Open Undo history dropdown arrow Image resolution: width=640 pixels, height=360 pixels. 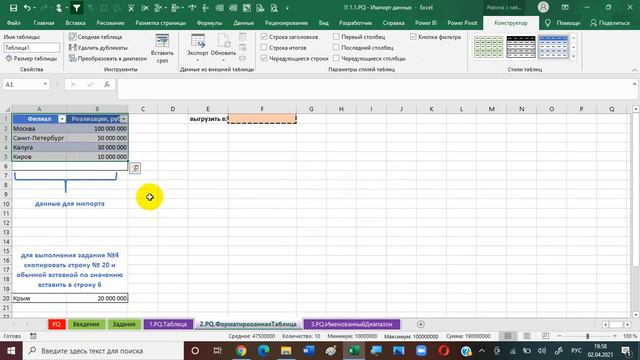35,8
